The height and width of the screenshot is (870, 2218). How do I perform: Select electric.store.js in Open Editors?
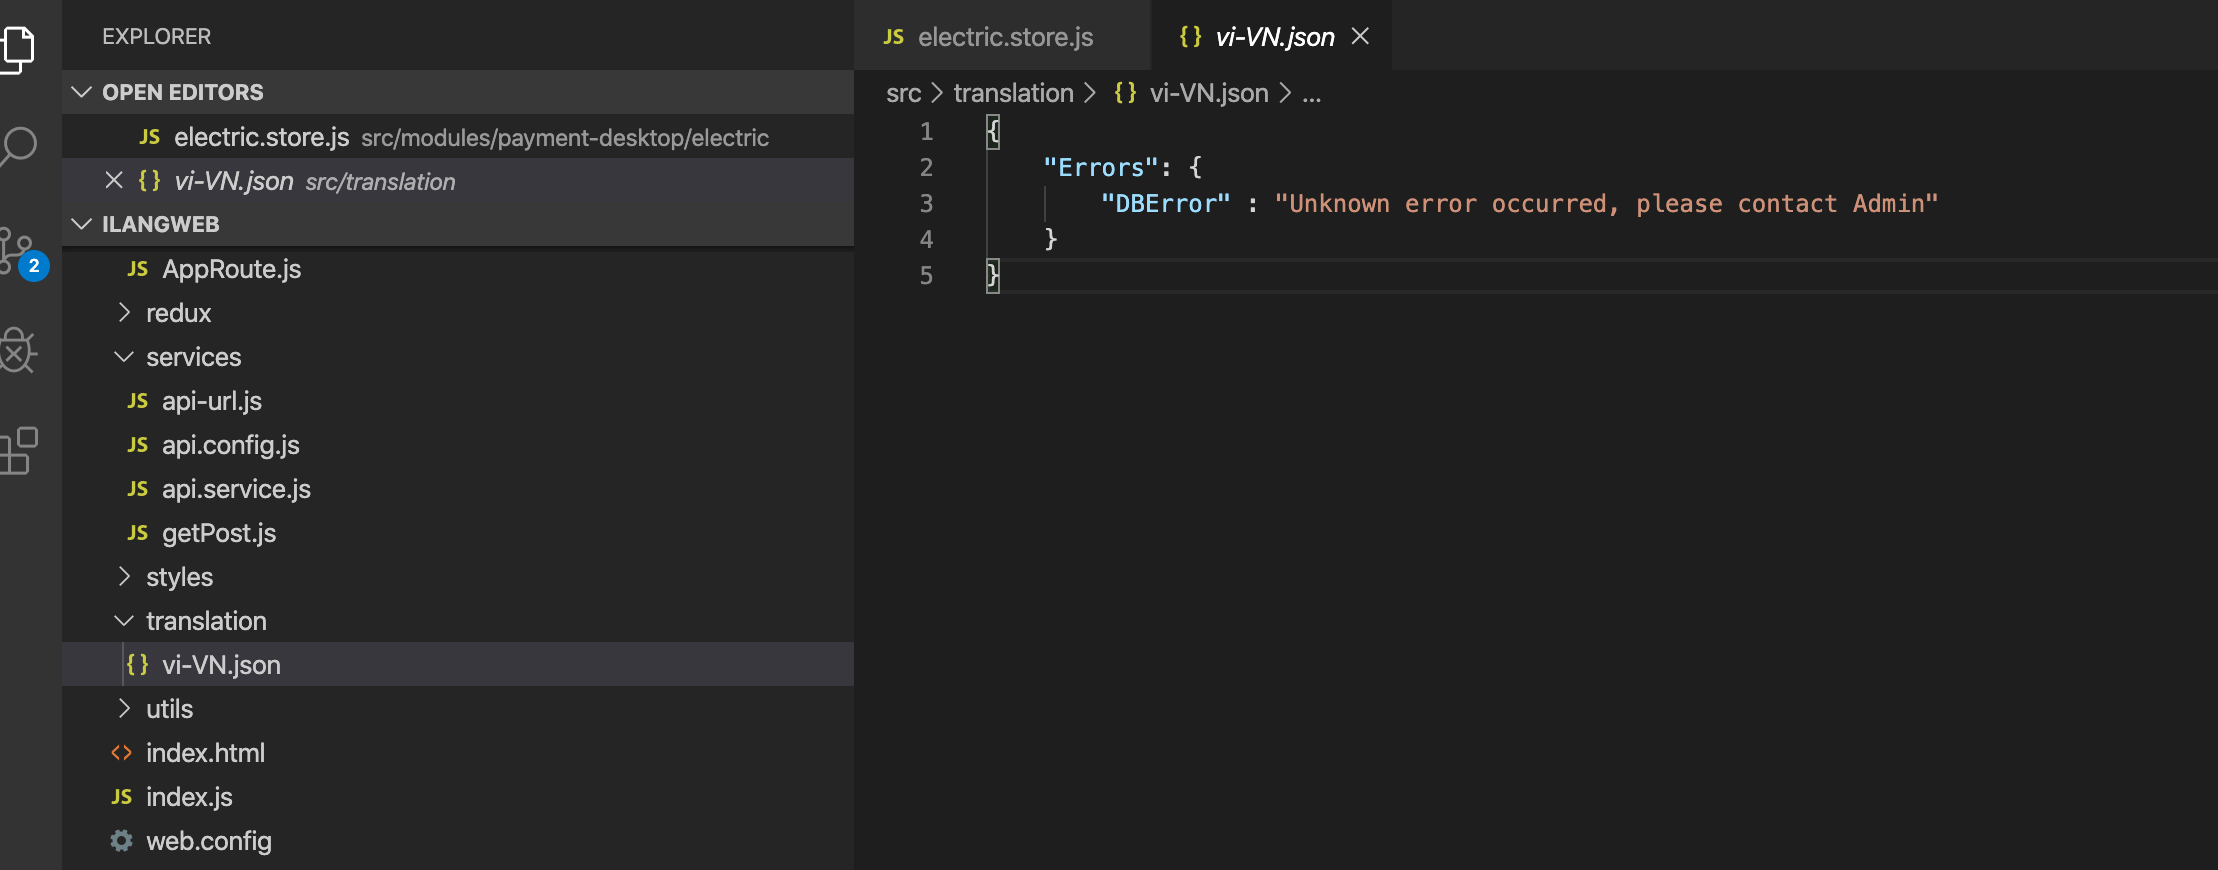click(x=261, y=137)
